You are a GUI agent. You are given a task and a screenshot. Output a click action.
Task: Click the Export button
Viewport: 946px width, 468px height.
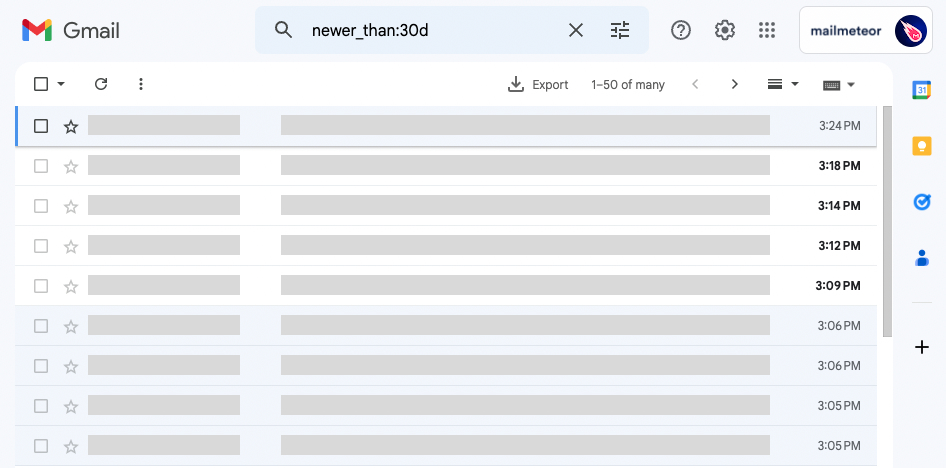538,84
